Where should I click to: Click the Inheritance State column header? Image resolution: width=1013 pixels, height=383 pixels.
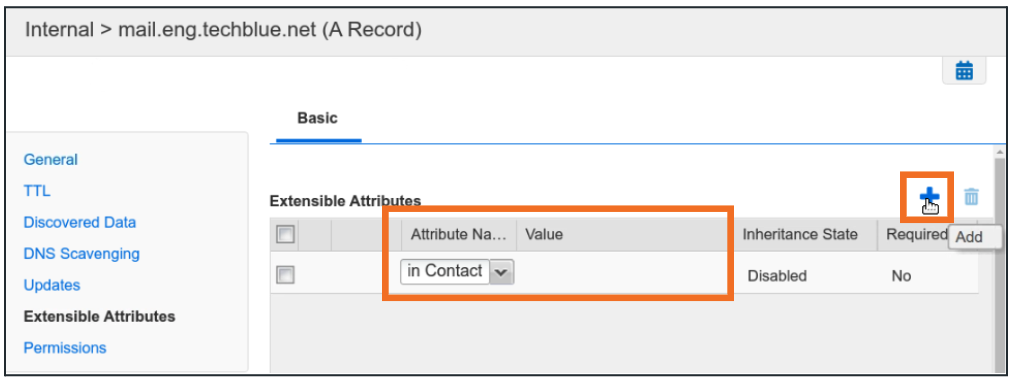tap(800, 234)
